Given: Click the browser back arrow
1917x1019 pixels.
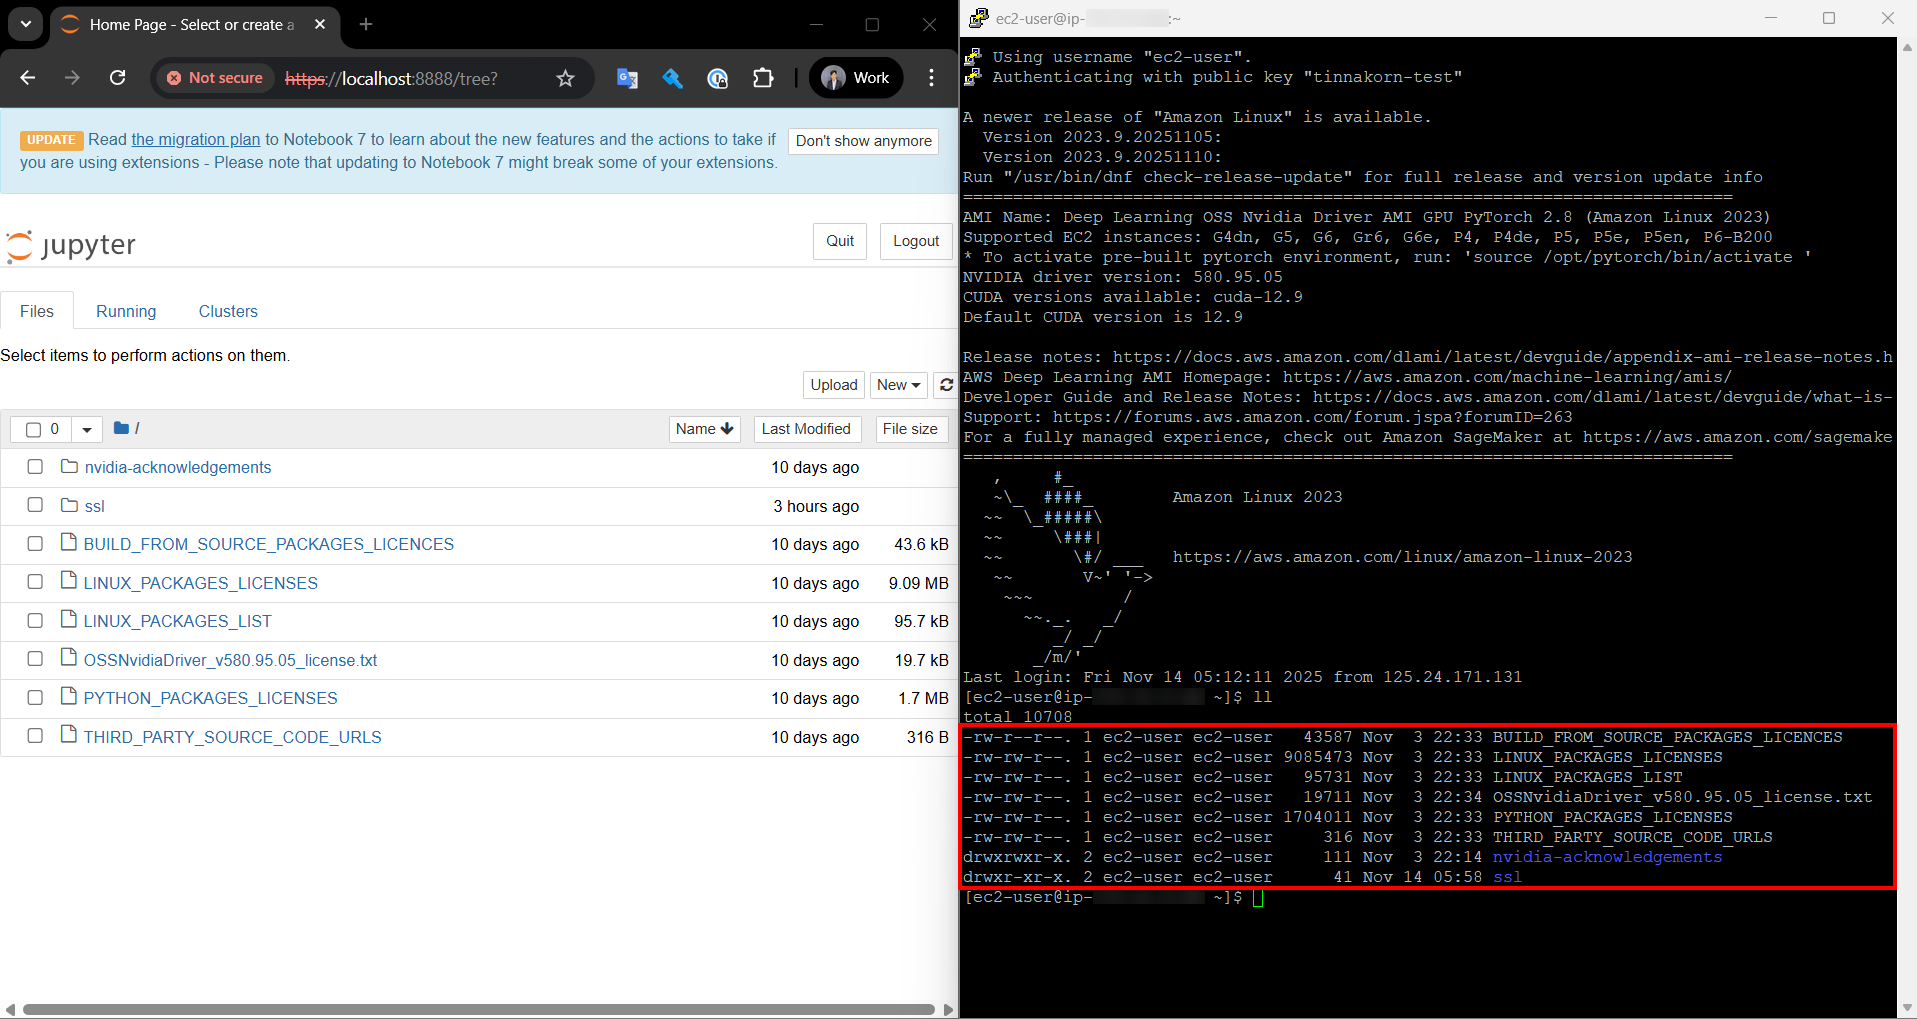Looking at the screenshot, I should tap(28, 78).
